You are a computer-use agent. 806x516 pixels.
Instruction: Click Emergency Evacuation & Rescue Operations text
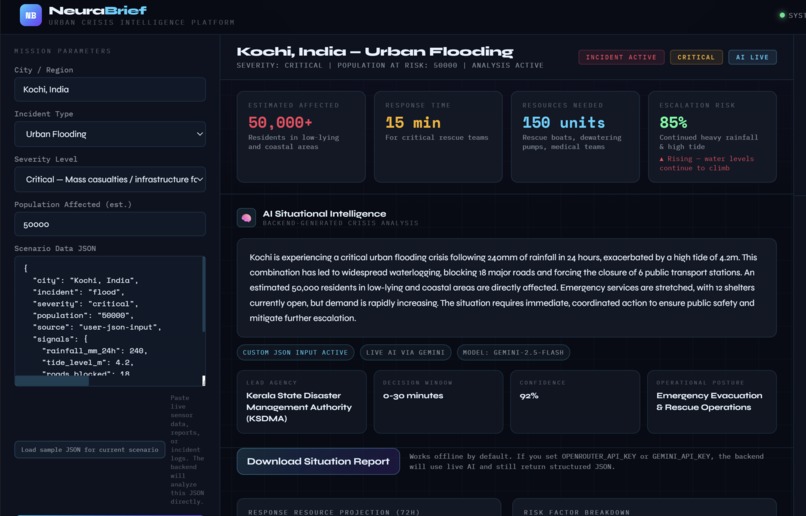click(x=709, y=401)
